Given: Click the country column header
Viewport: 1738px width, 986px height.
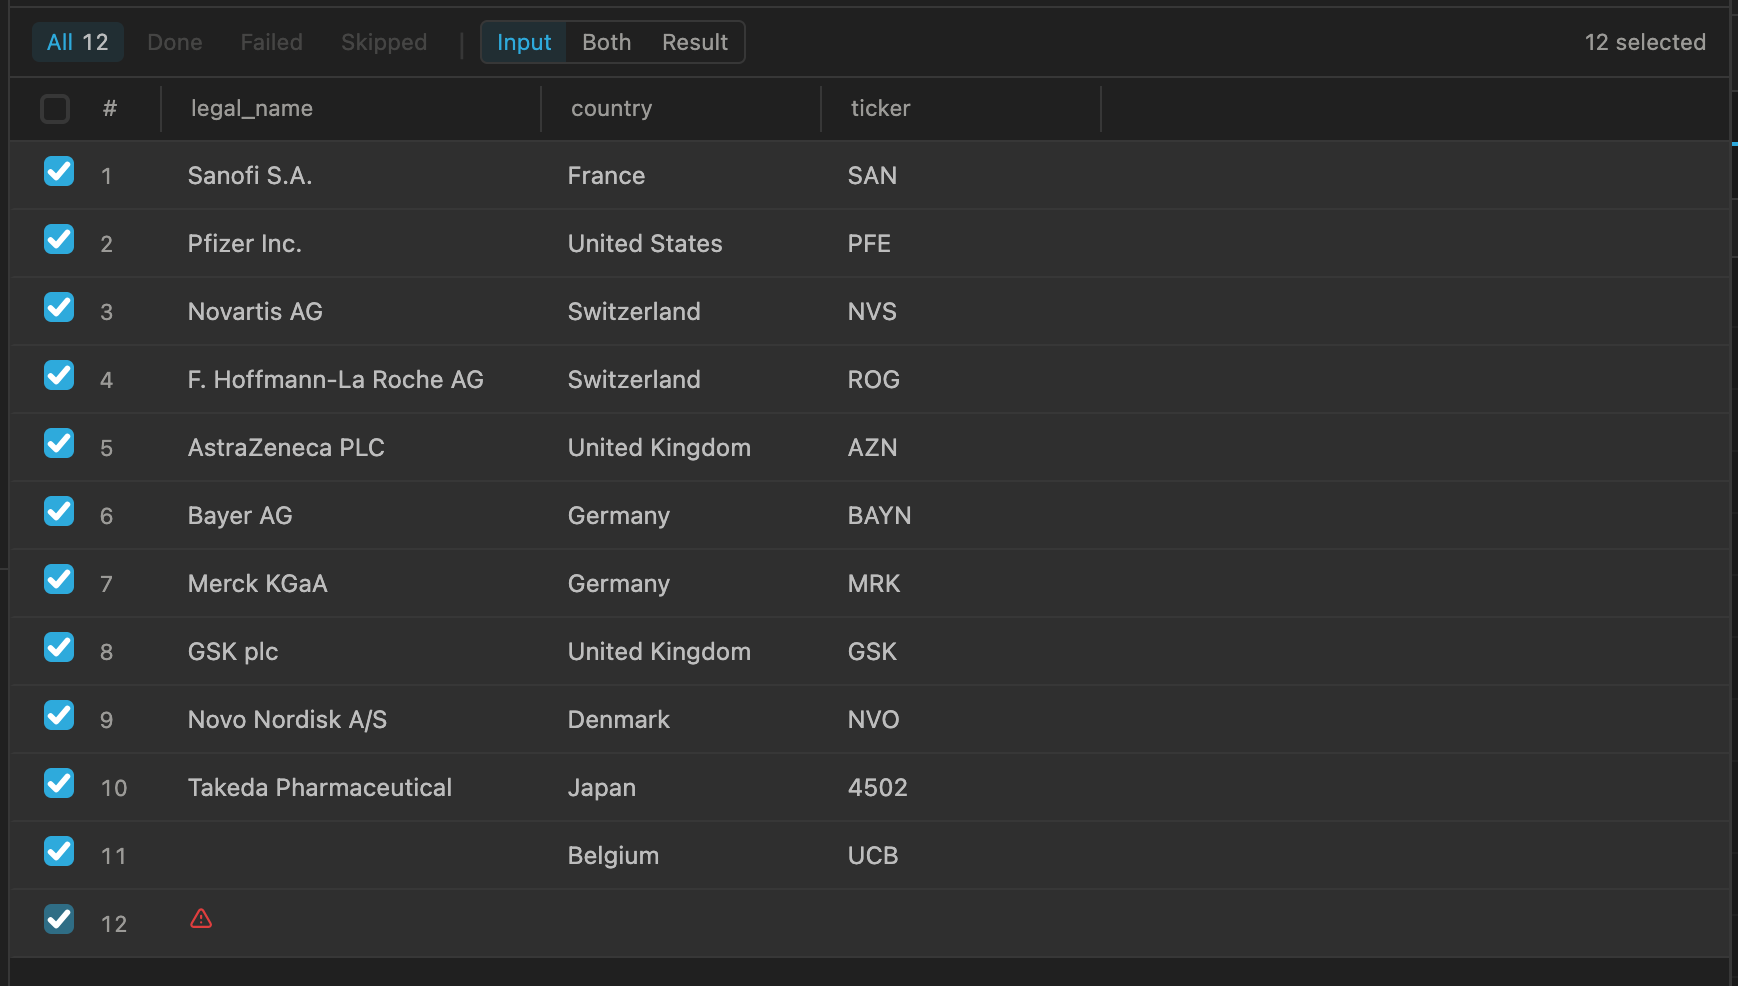Looking at the screenshot, I should click(612, 108).
